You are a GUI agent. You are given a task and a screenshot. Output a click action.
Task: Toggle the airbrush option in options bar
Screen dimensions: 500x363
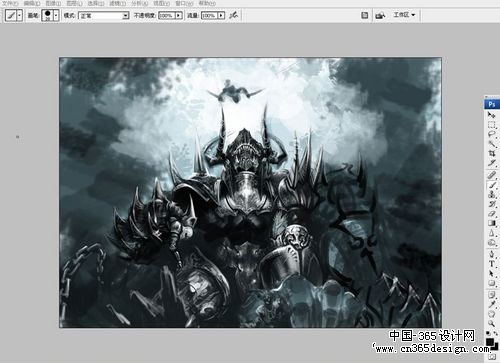tap(233, 15)
